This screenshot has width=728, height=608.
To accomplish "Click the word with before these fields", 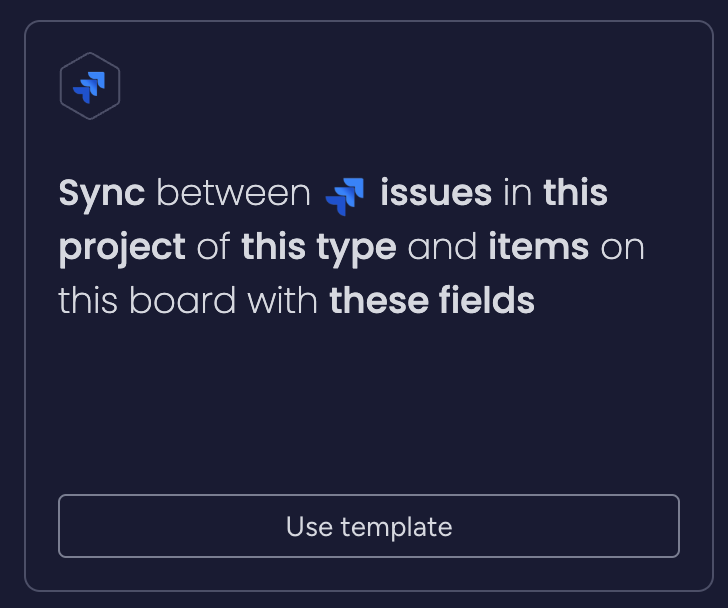I will point(282,300).
